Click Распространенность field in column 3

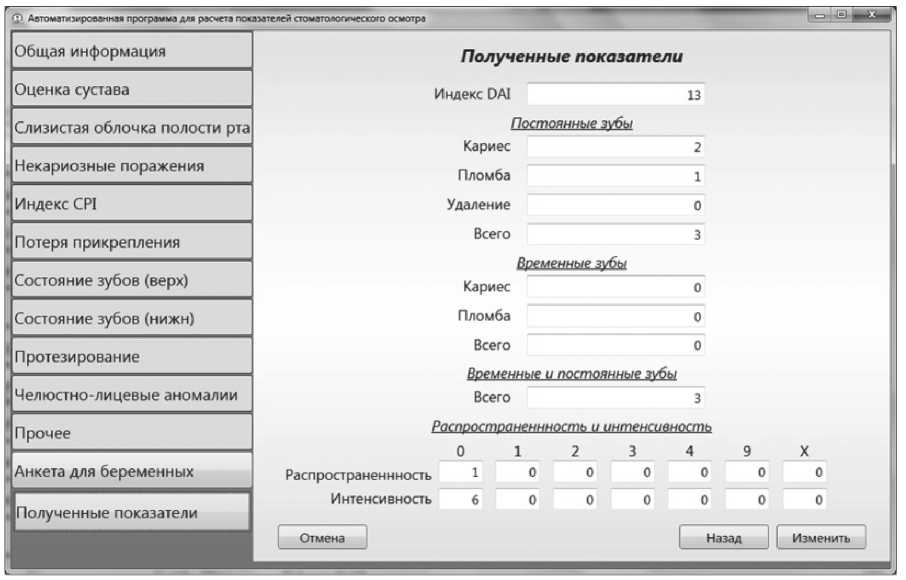click(632, 472)
